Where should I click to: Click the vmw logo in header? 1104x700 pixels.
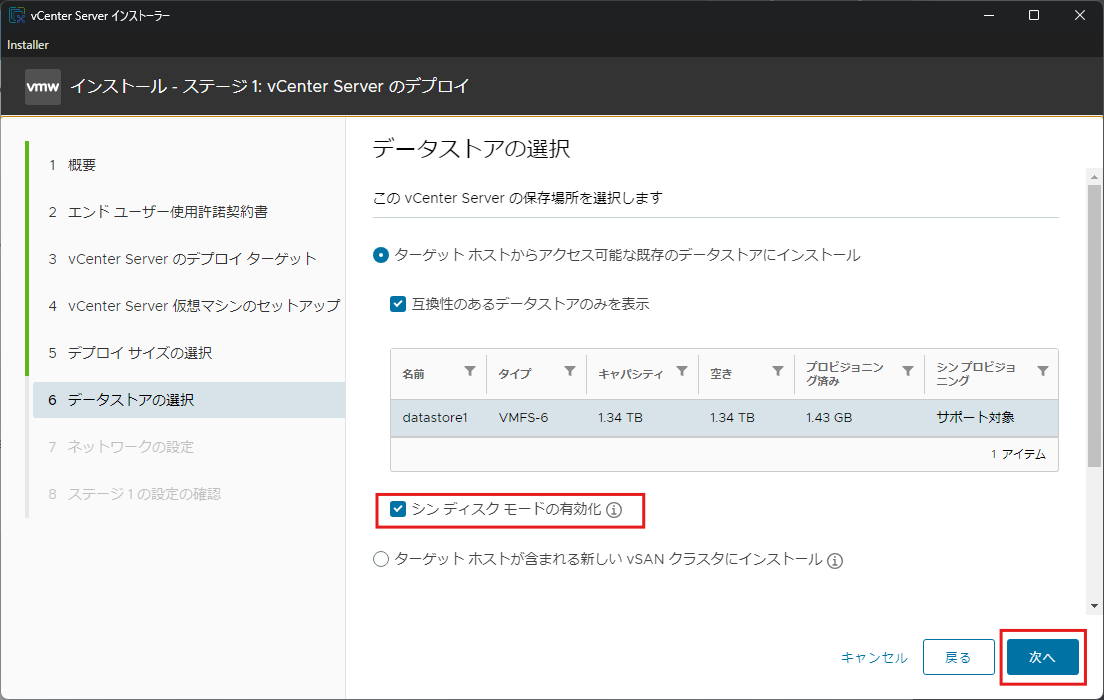click(43, 87)
